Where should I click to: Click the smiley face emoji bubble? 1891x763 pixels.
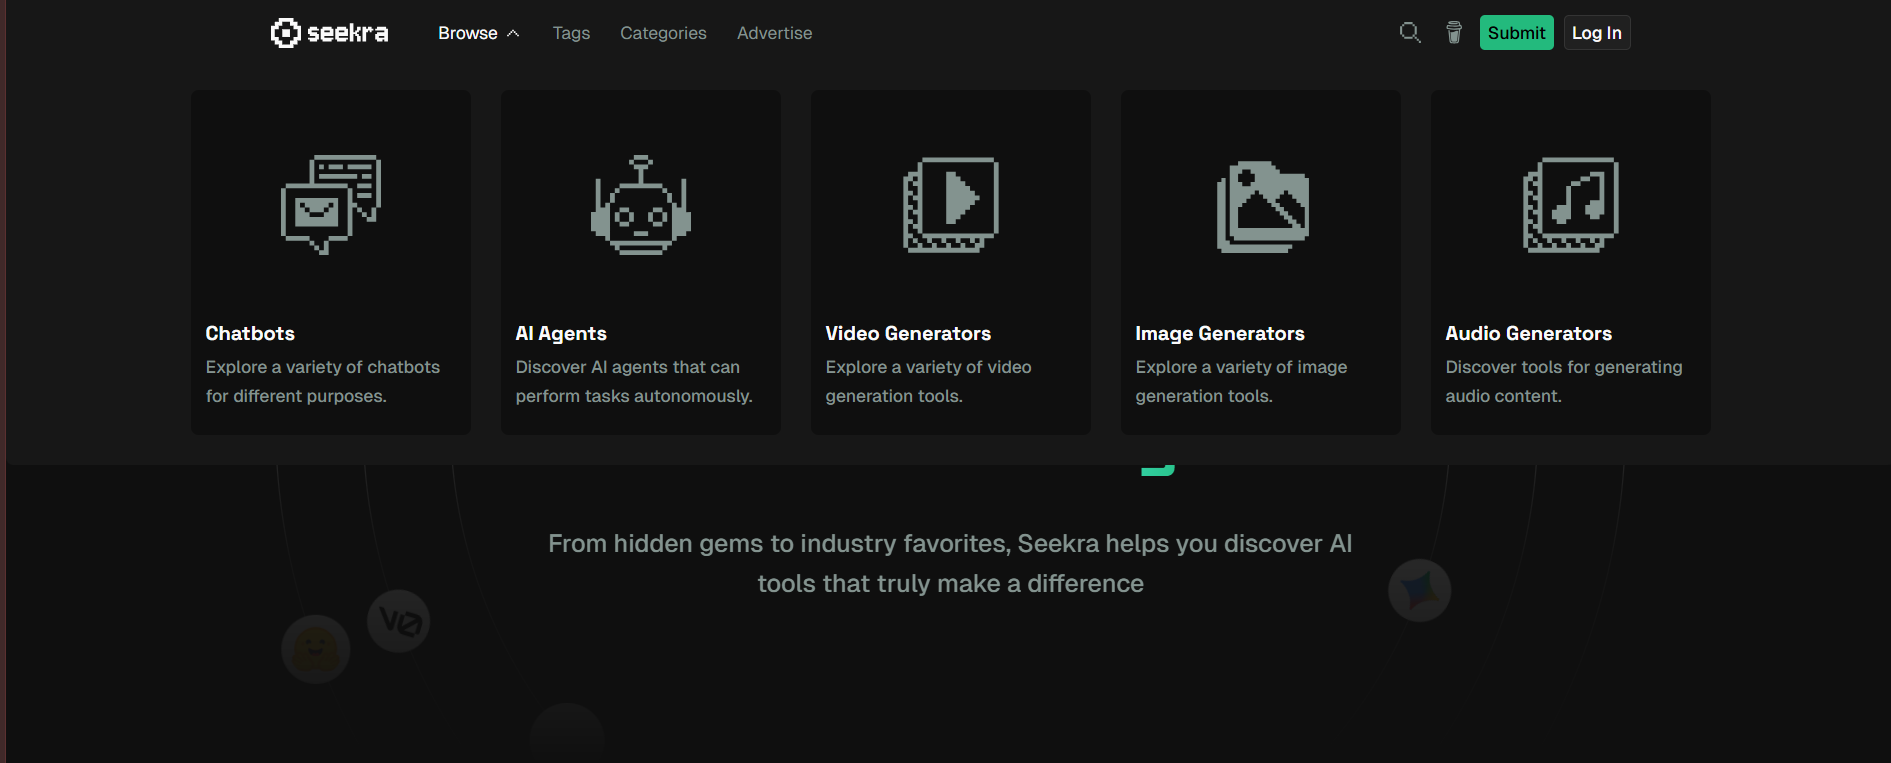316,649
